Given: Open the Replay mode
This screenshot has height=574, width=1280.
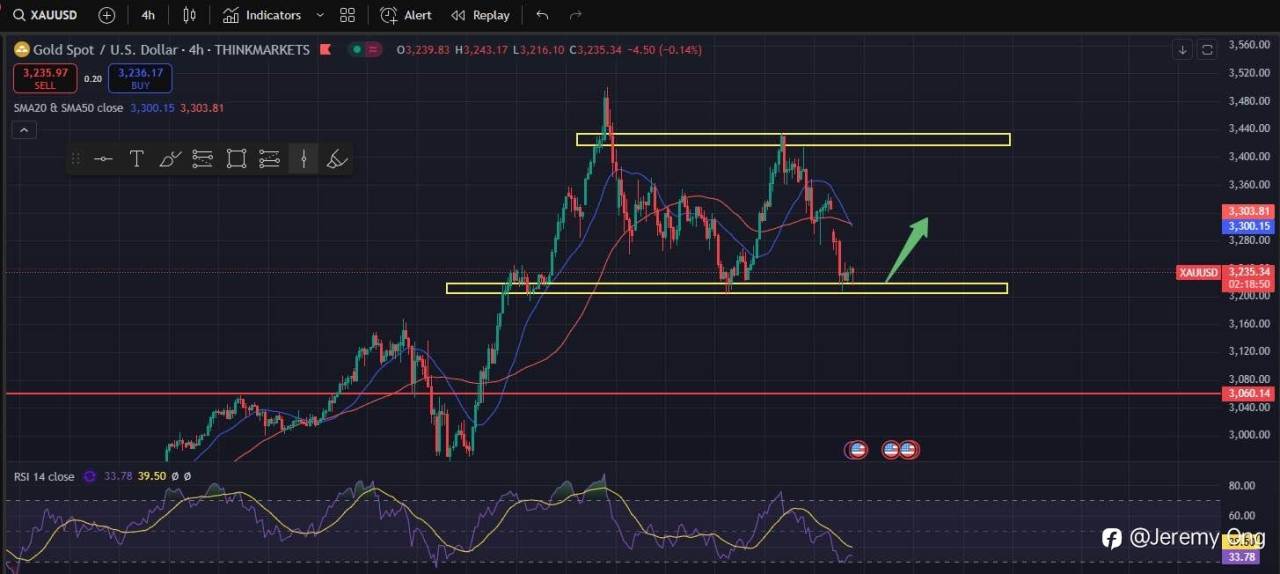Looking at the screenshot, I should [x=480, y=15].
